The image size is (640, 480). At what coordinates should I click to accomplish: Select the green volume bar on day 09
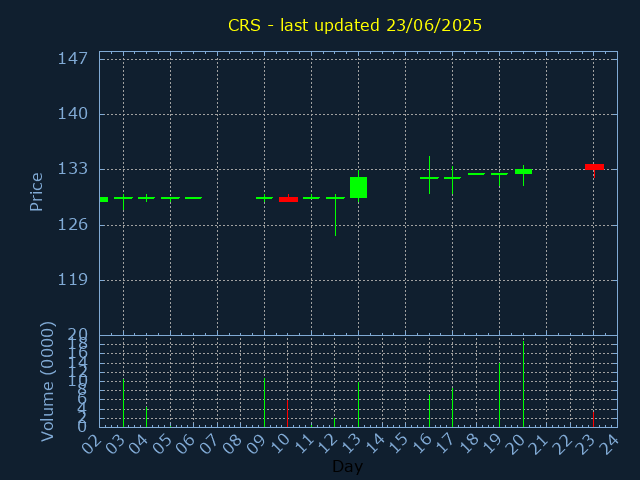264,402
